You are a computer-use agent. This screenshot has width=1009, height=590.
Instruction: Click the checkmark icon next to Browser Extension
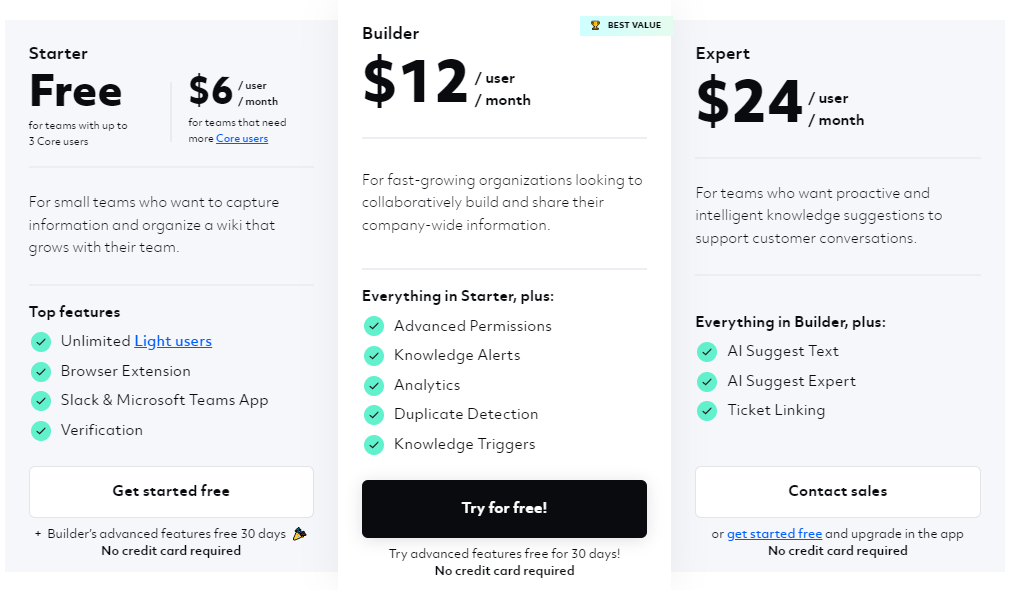pos(41,371)
